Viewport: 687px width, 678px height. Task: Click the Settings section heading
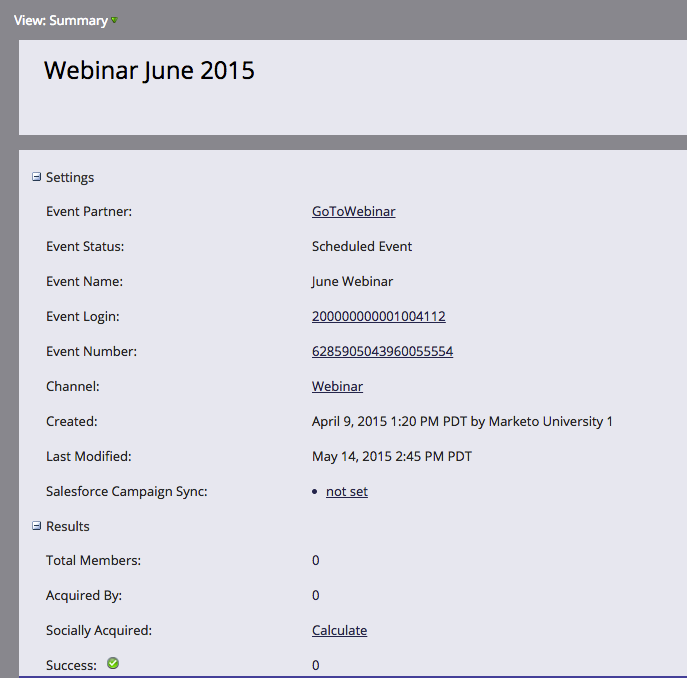[70, 177]
